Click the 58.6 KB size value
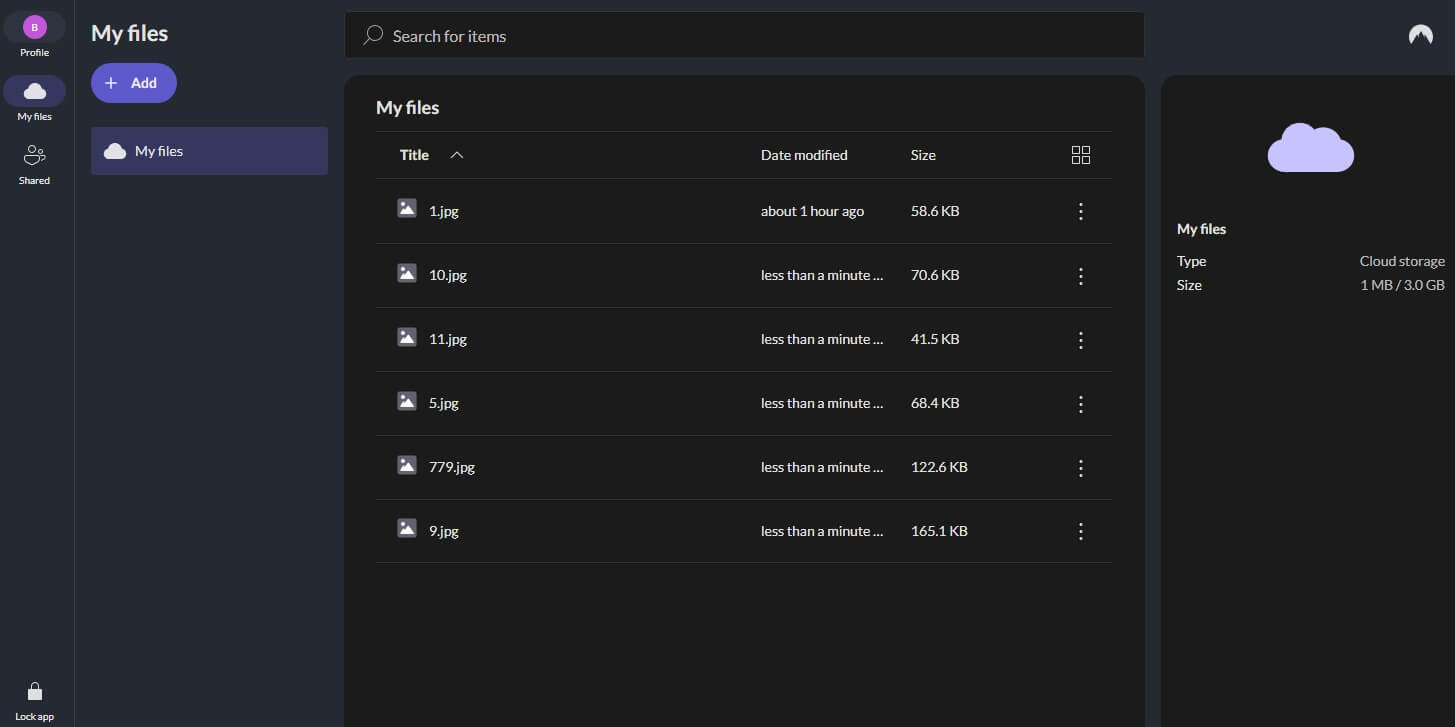This screenshot has width=1455, height=727. (935, 211)
